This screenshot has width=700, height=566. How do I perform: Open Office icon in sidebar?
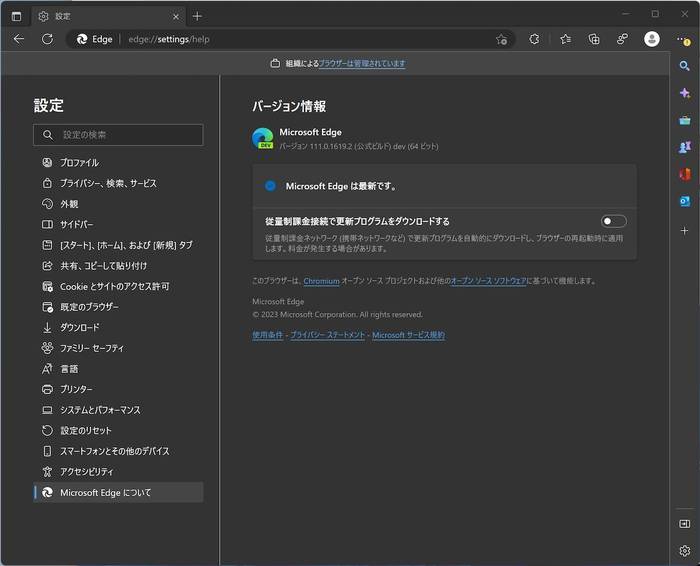tap(684, 174)
